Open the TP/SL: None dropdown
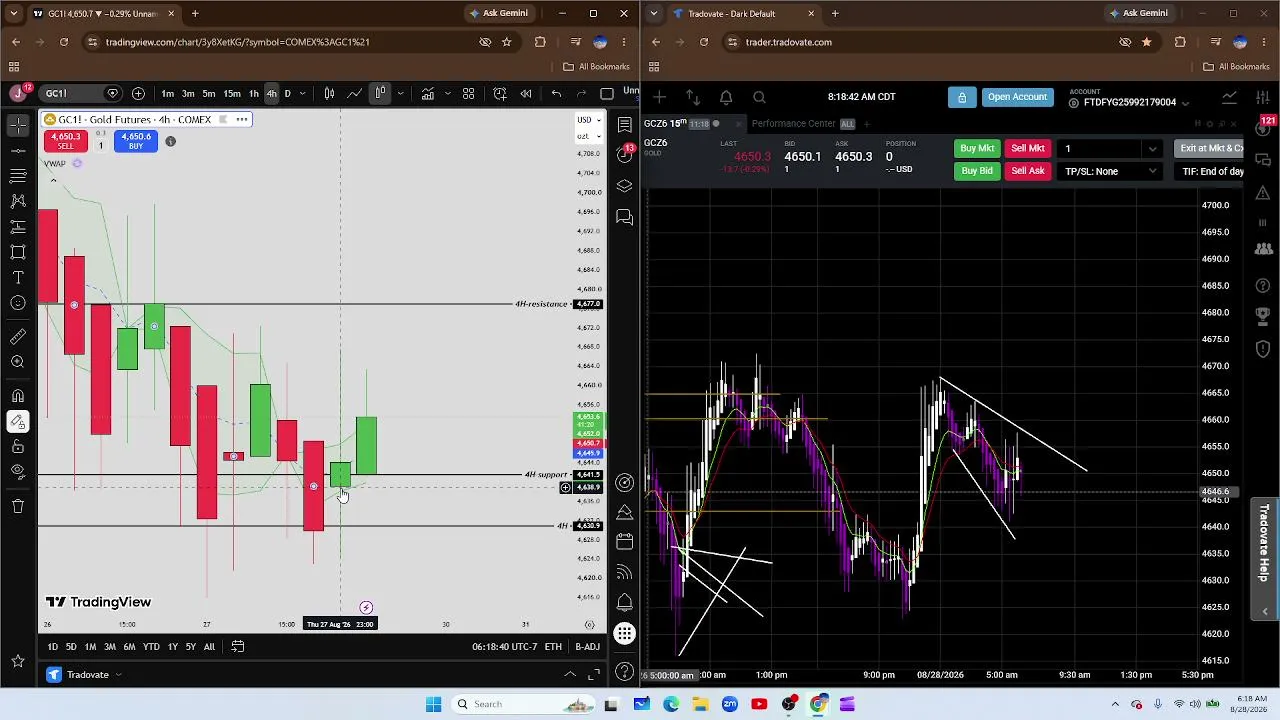The height and width of the screenshot is (720, 1280). click(1110, 171)
